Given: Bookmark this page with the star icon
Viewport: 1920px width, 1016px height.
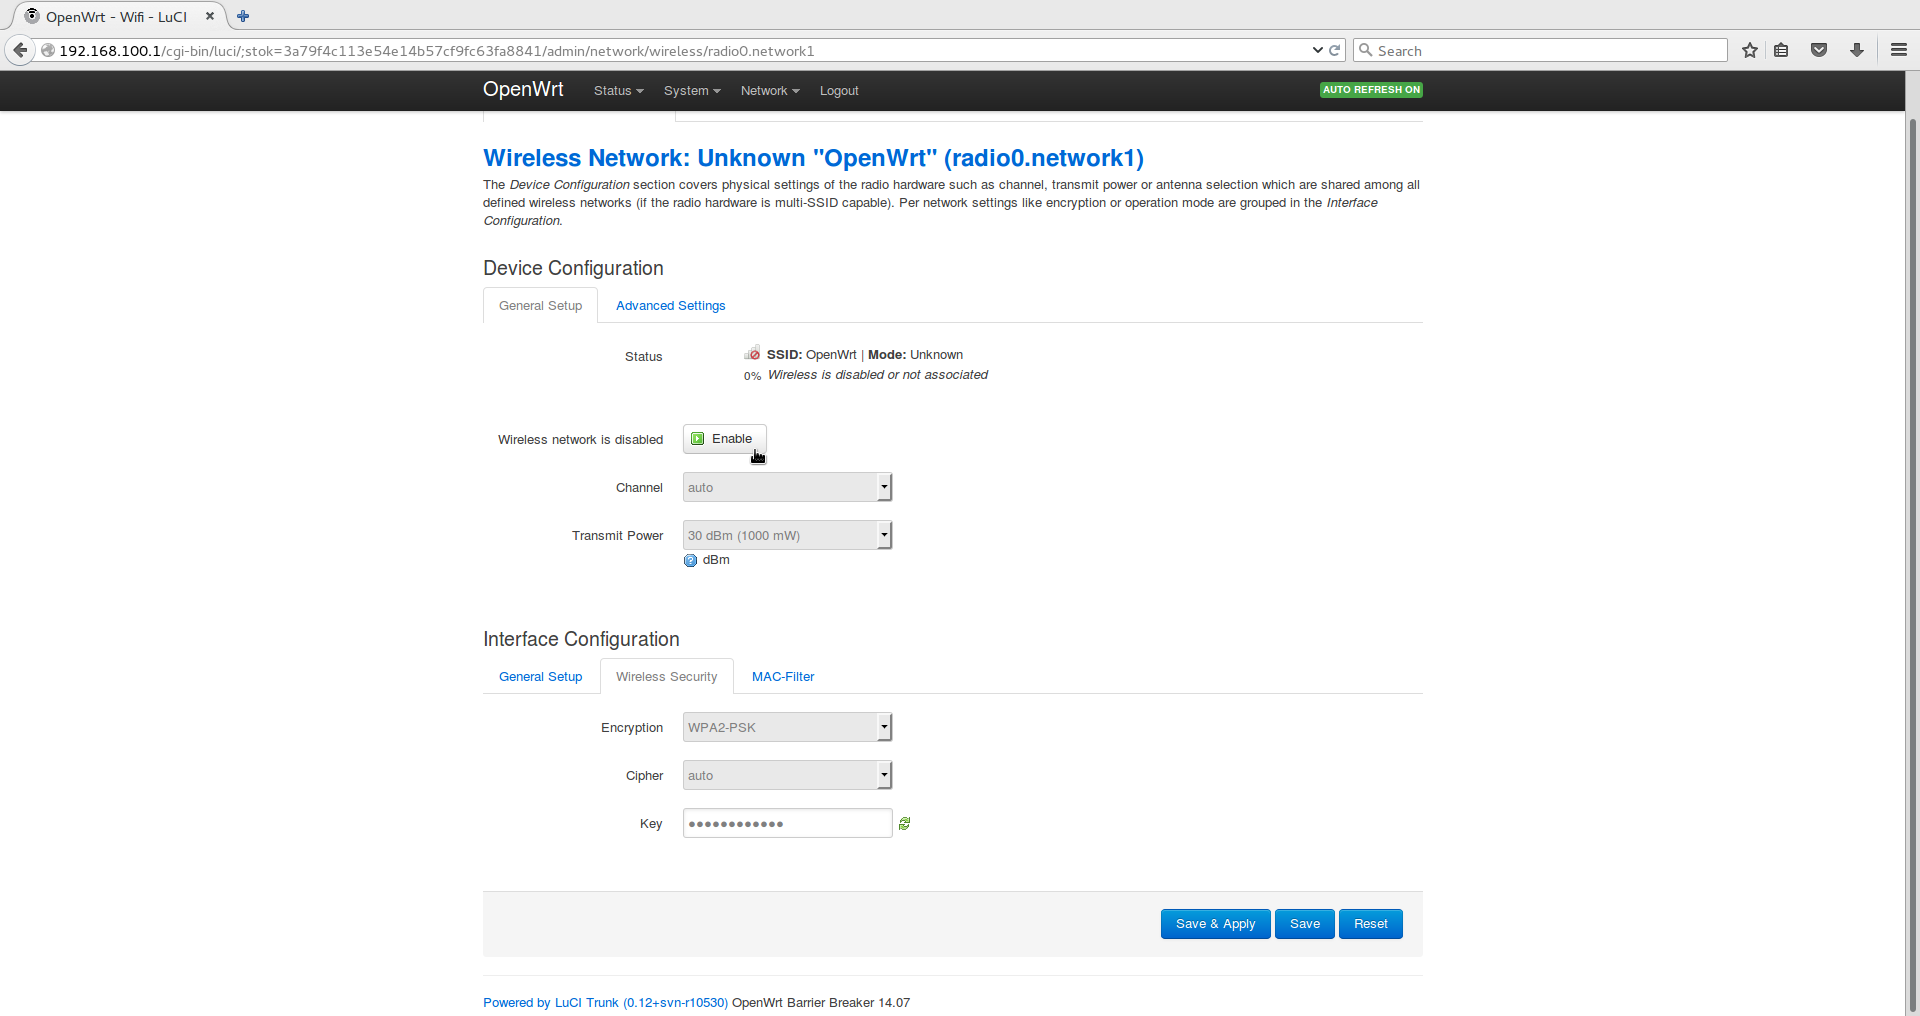Looking at the screenshot, I should tap(1749, 50).
